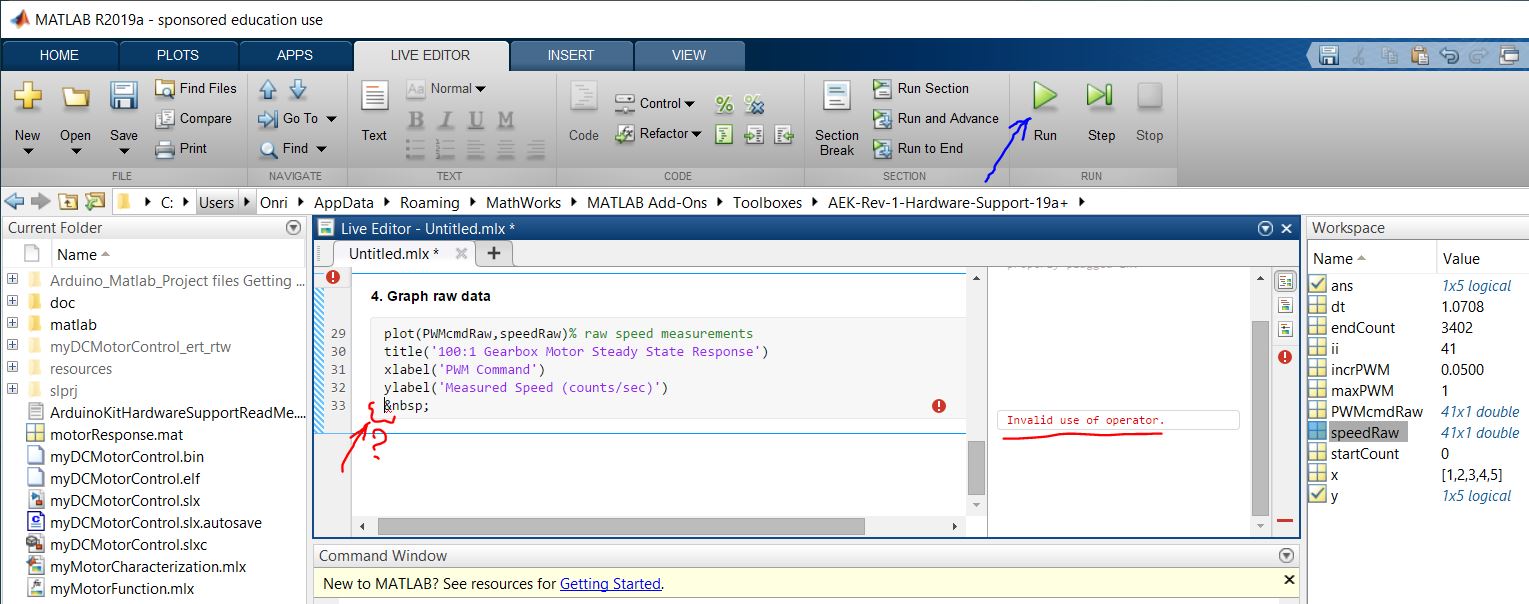Select speedRaw variable in Workspace
Image resolution: width=1529 pixels, height=604 pixels.
pyautogui.click(x=1366, y=432)
